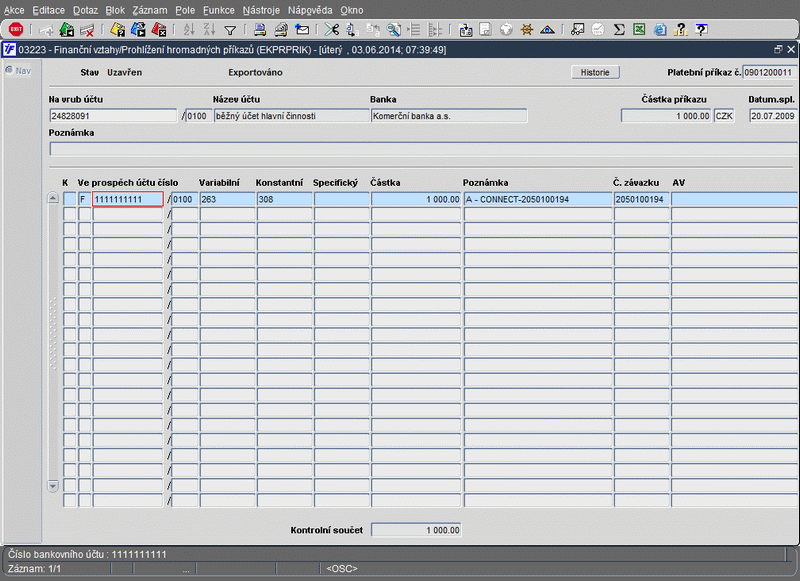Click Kontrolní součet field 1 000.00
The width and height of the screenshot is (800, 581).
(x=416, y=530)
